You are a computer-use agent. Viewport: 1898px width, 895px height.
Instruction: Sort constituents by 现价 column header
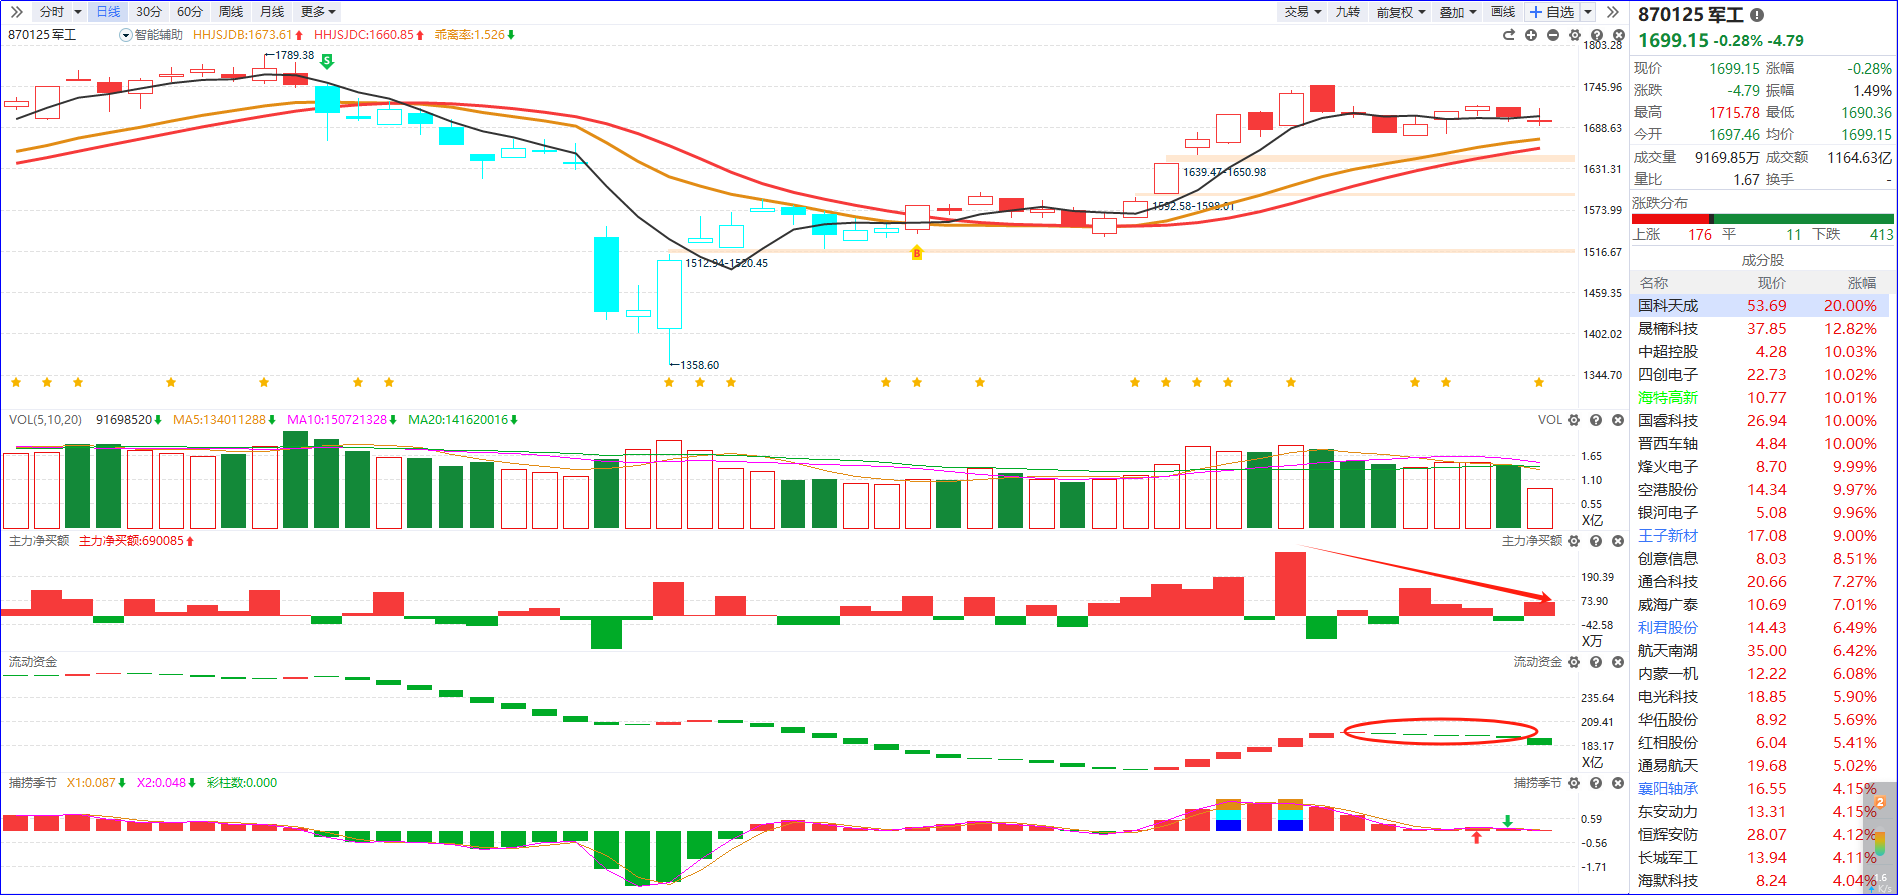pos(1772,283)
